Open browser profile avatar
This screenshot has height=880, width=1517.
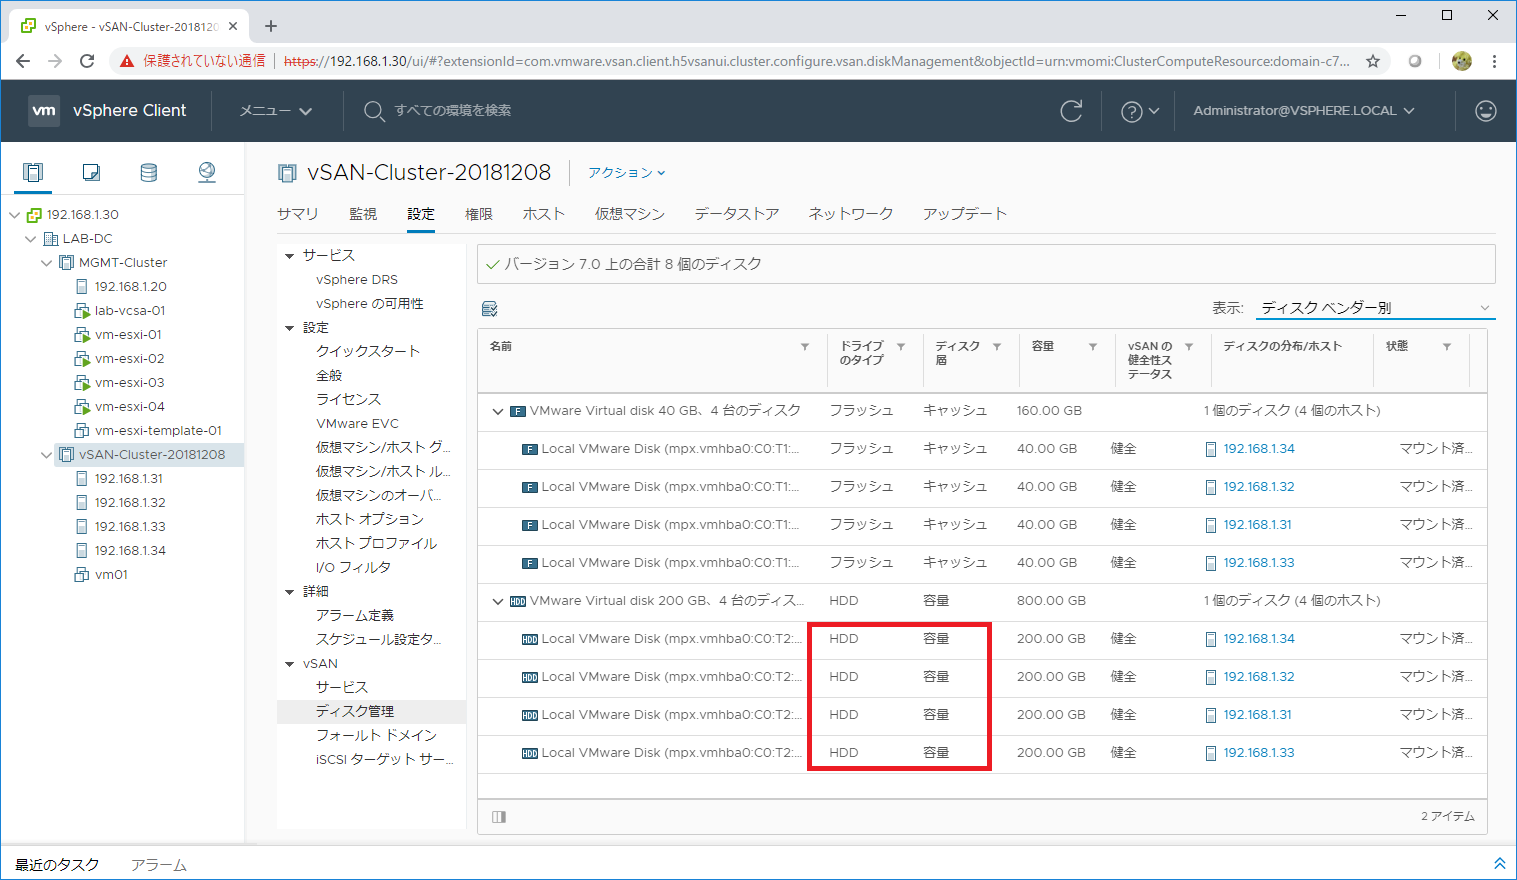[1462, 61]
